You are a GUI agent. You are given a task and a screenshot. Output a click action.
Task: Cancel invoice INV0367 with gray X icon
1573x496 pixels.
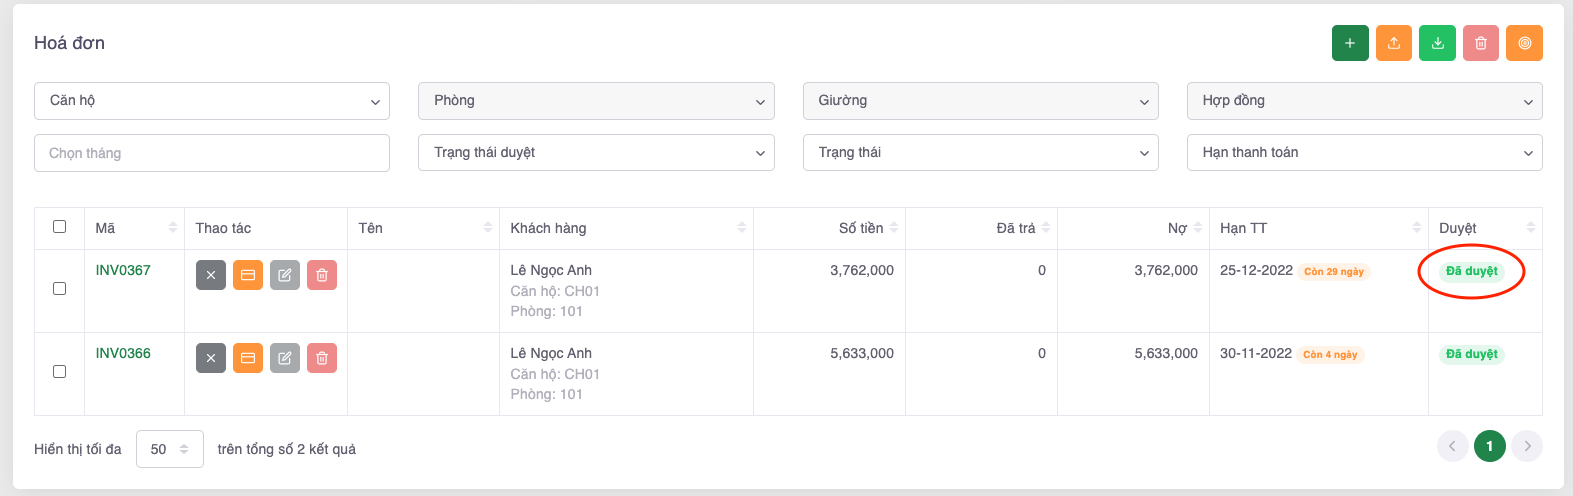(x=211, y=275)
